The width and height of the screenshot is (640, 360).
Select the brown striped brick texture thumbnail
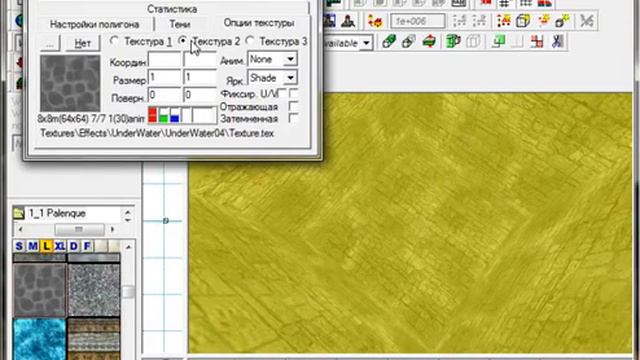(94, 339)
